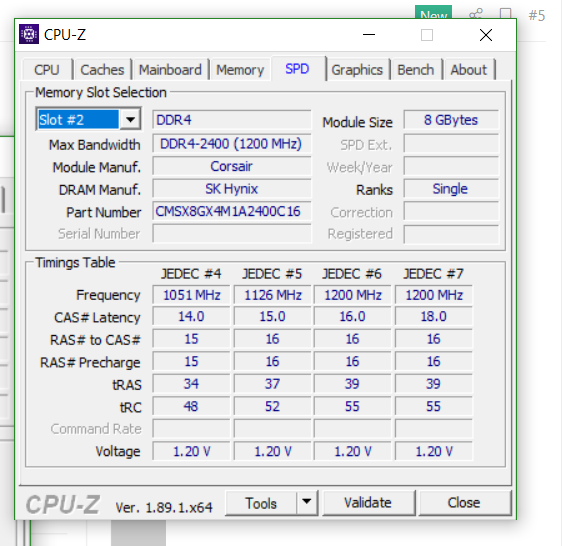
Task: Click the Module Size label
Action: pos(357,122)
